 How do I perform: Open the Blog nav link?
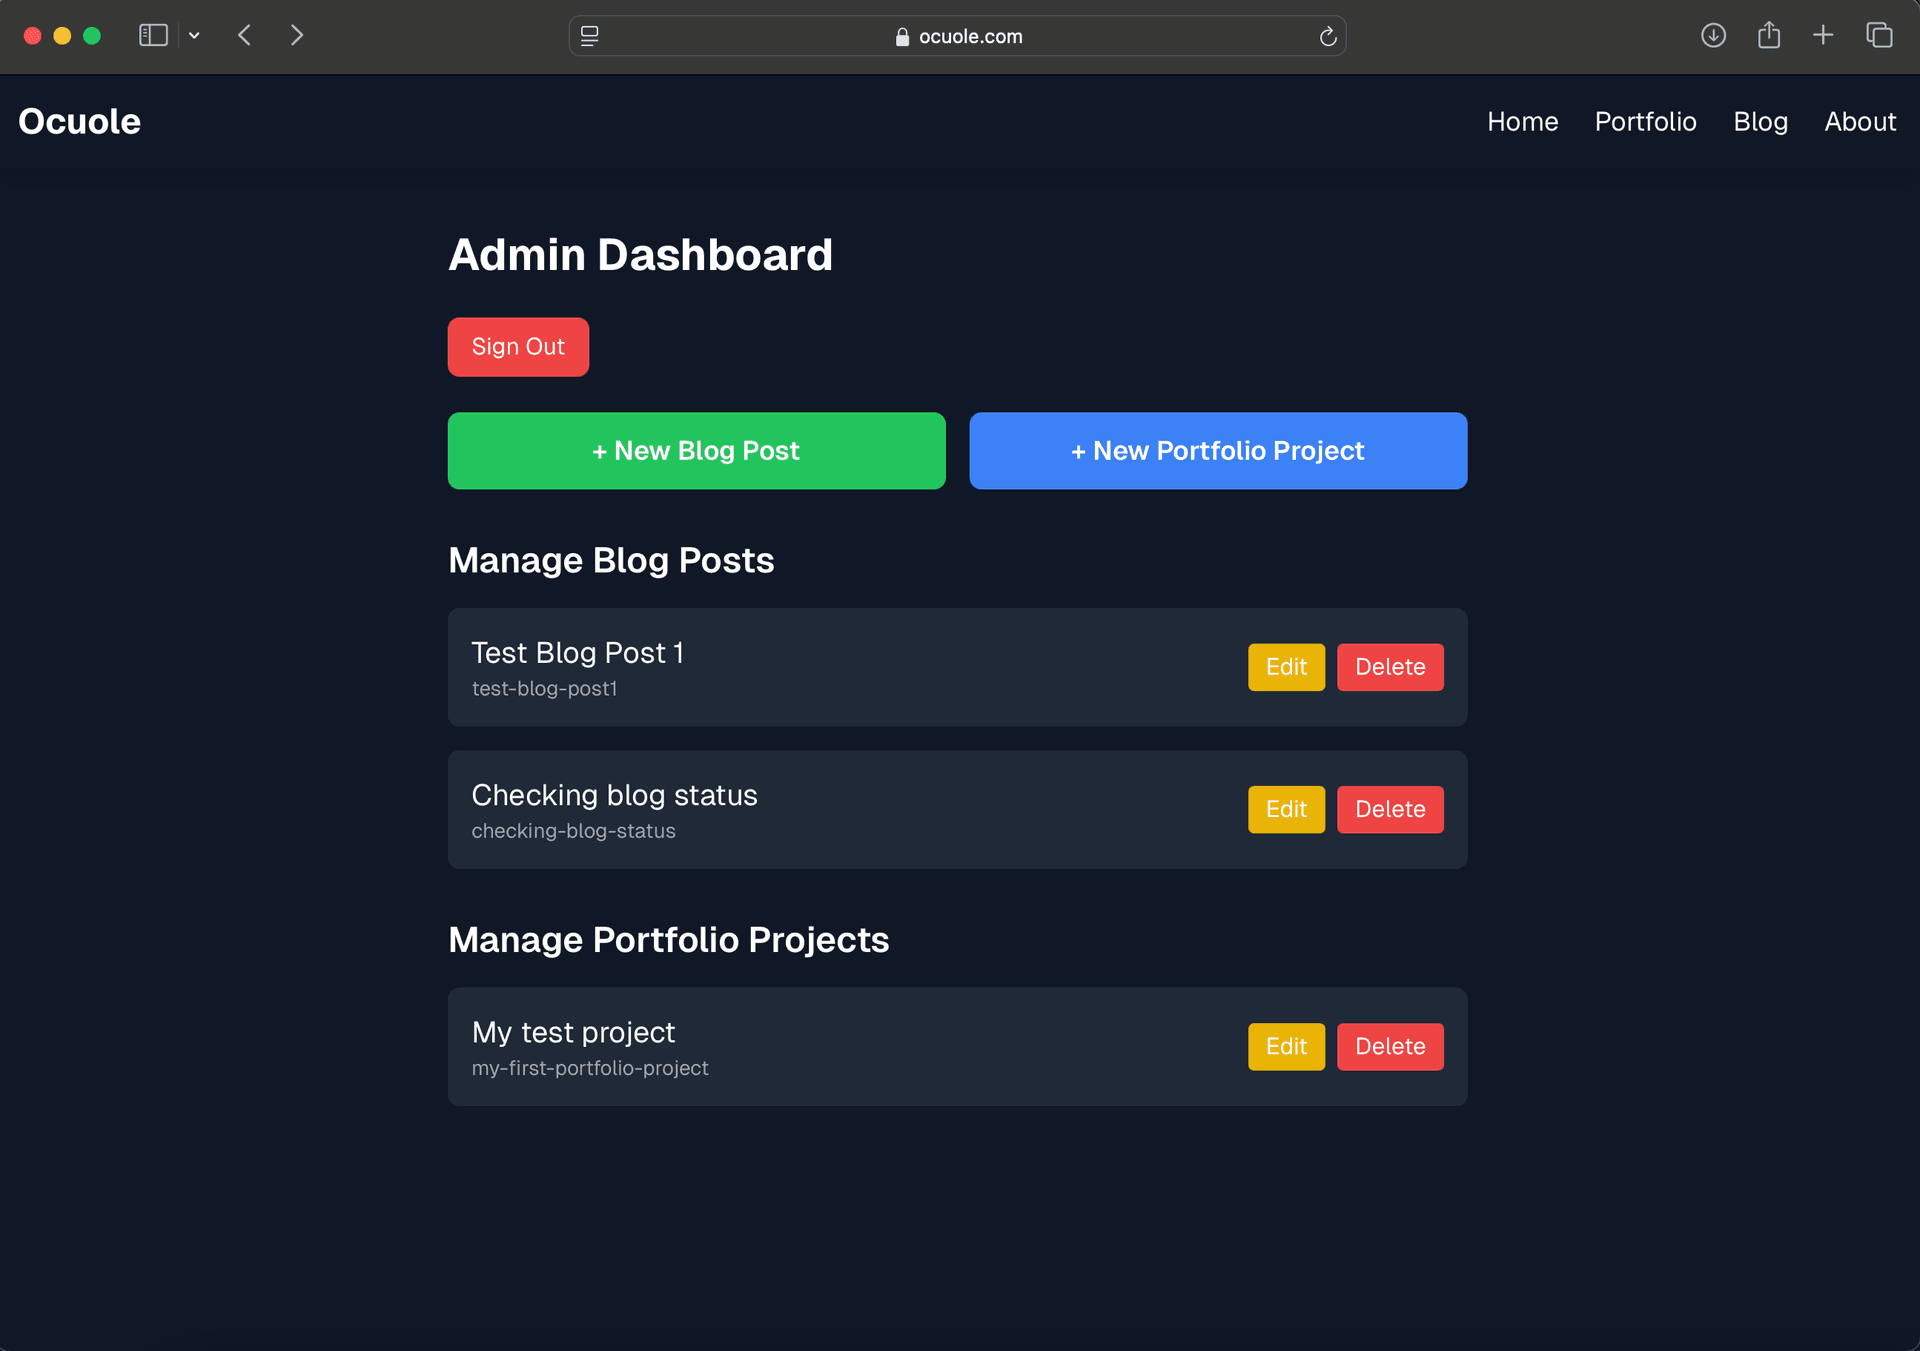point(1760,122)
